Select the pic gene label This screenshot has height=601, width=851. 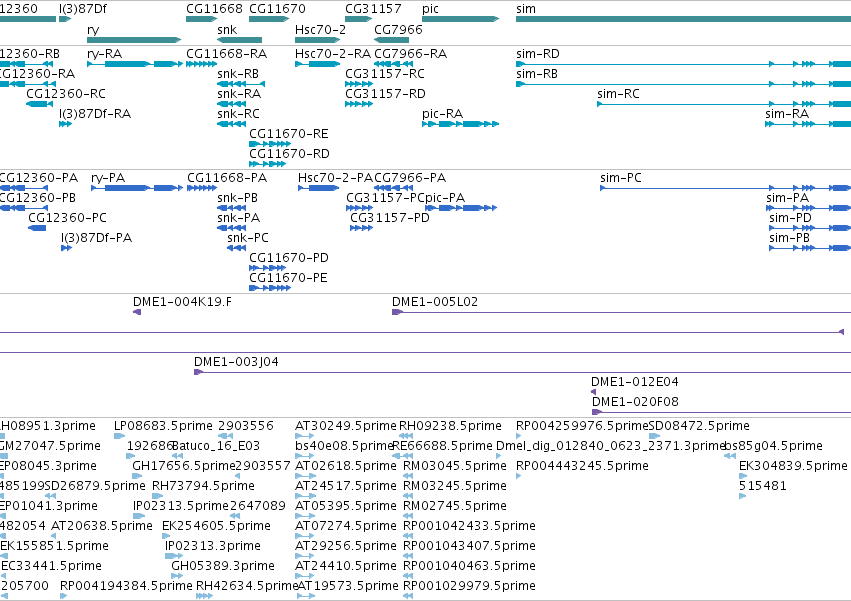[430, 9]
